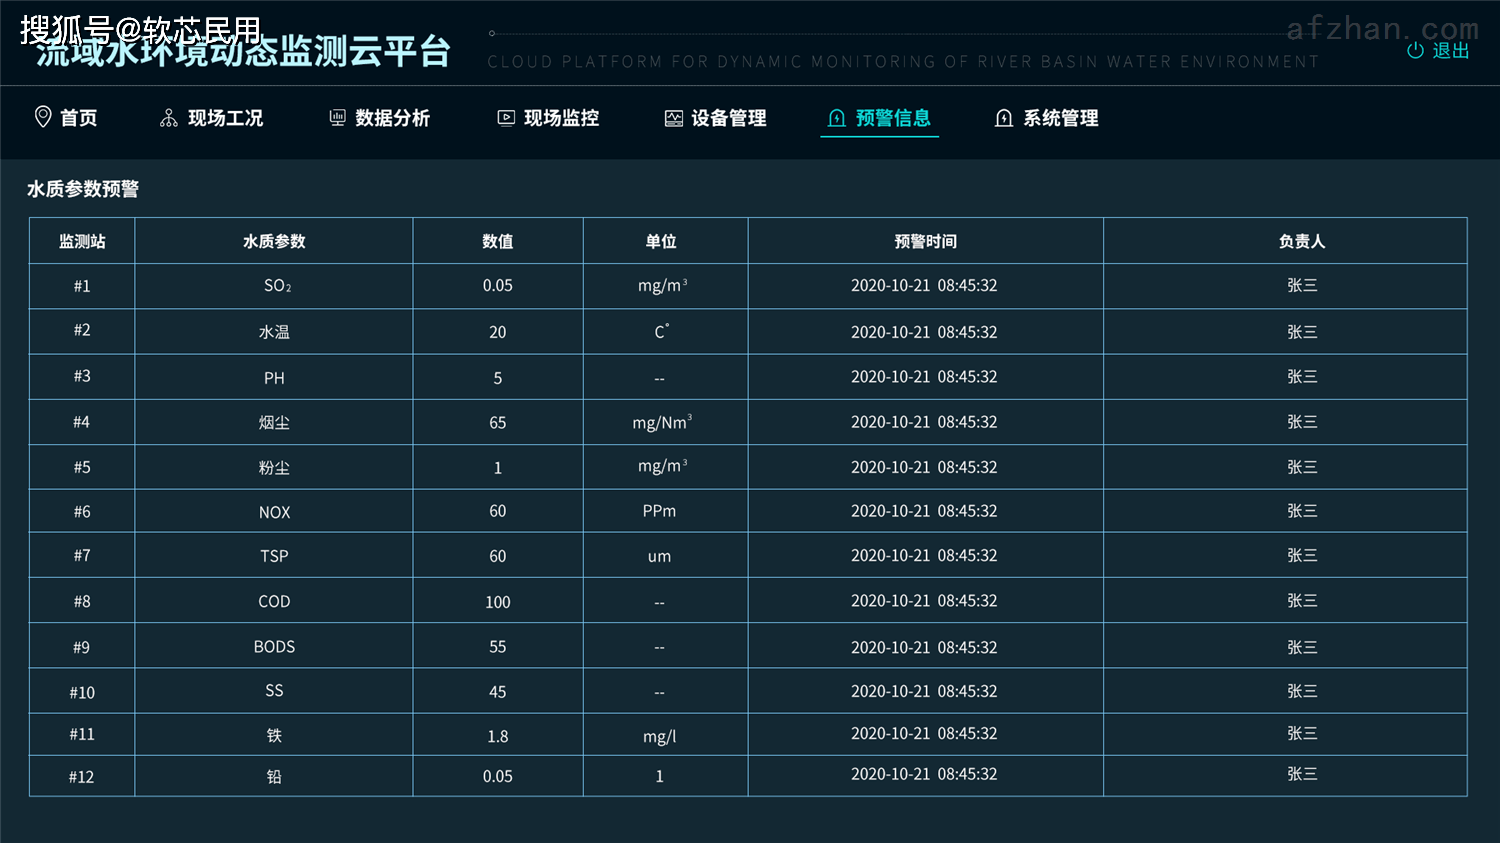Click the 现场监控 video monitor icon

505,117
